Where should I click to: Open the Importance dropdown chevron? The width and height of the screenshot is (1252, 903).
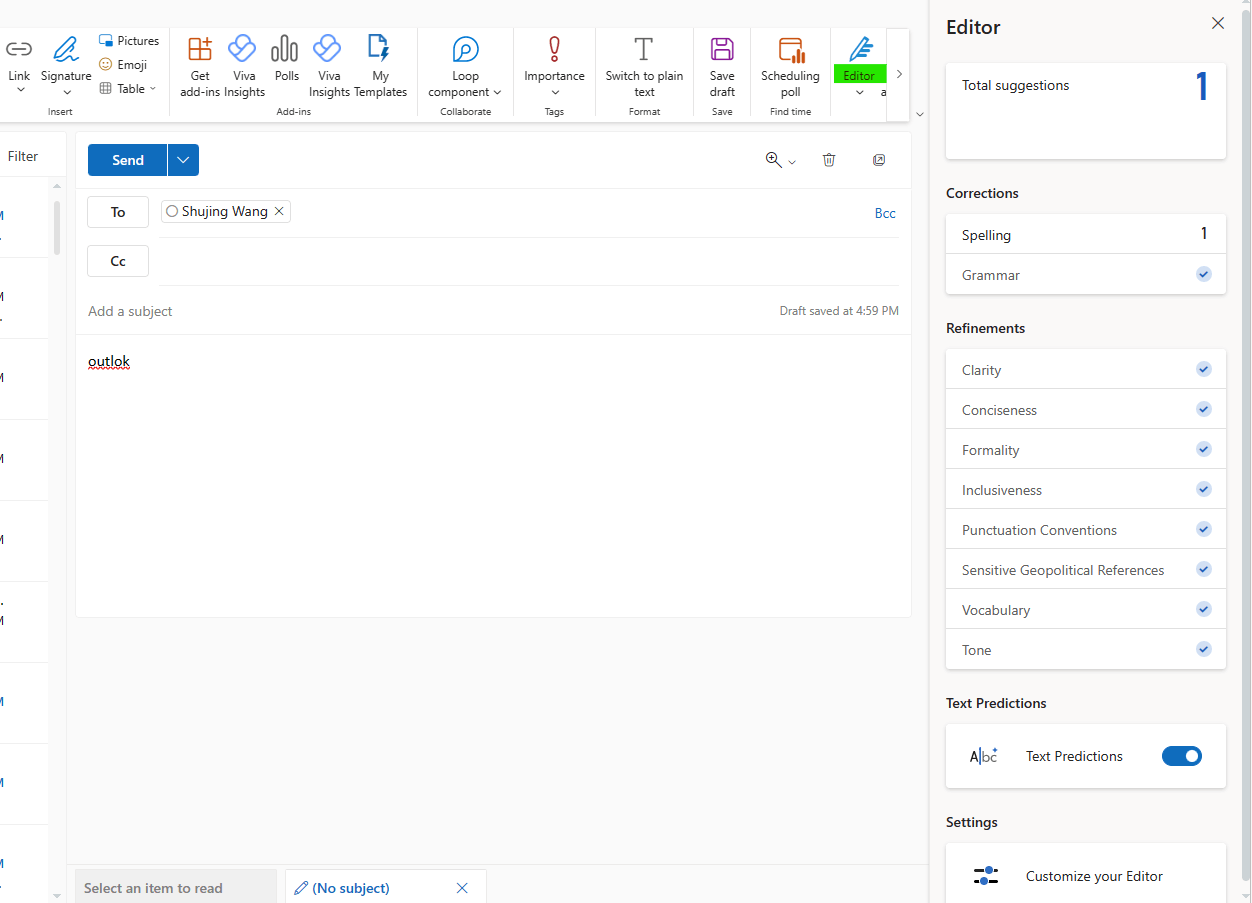pyautogui.click(x=555, y=92)
